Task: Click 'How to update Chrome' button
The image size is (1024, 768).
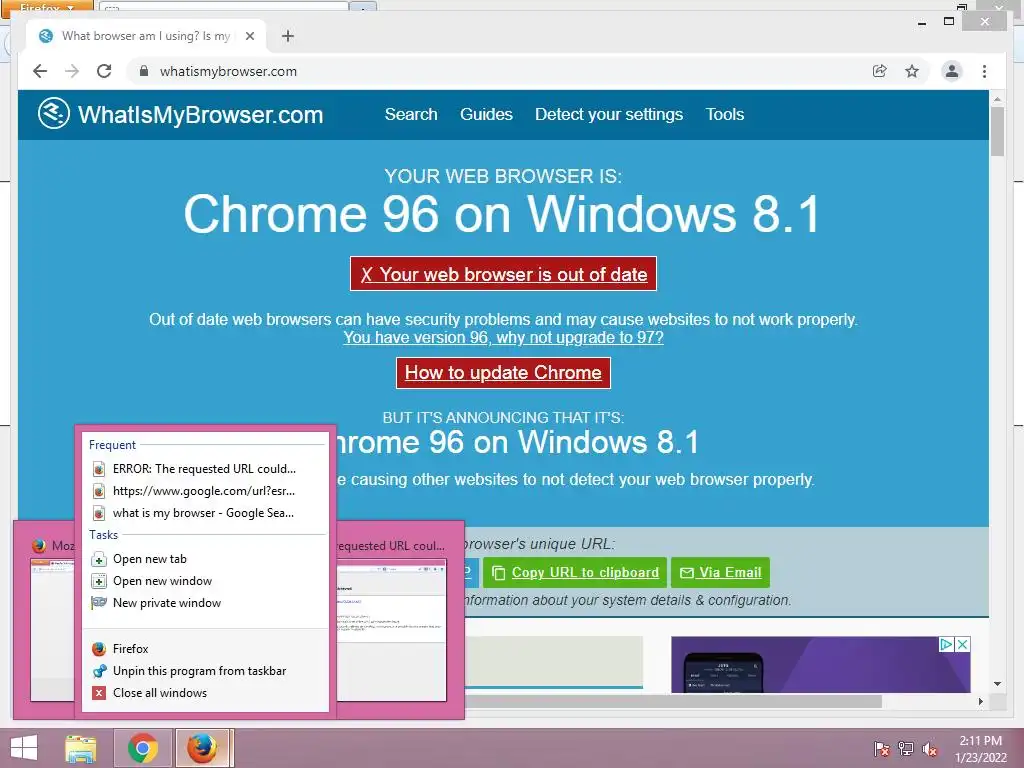Action: click(x=503, y=372)
